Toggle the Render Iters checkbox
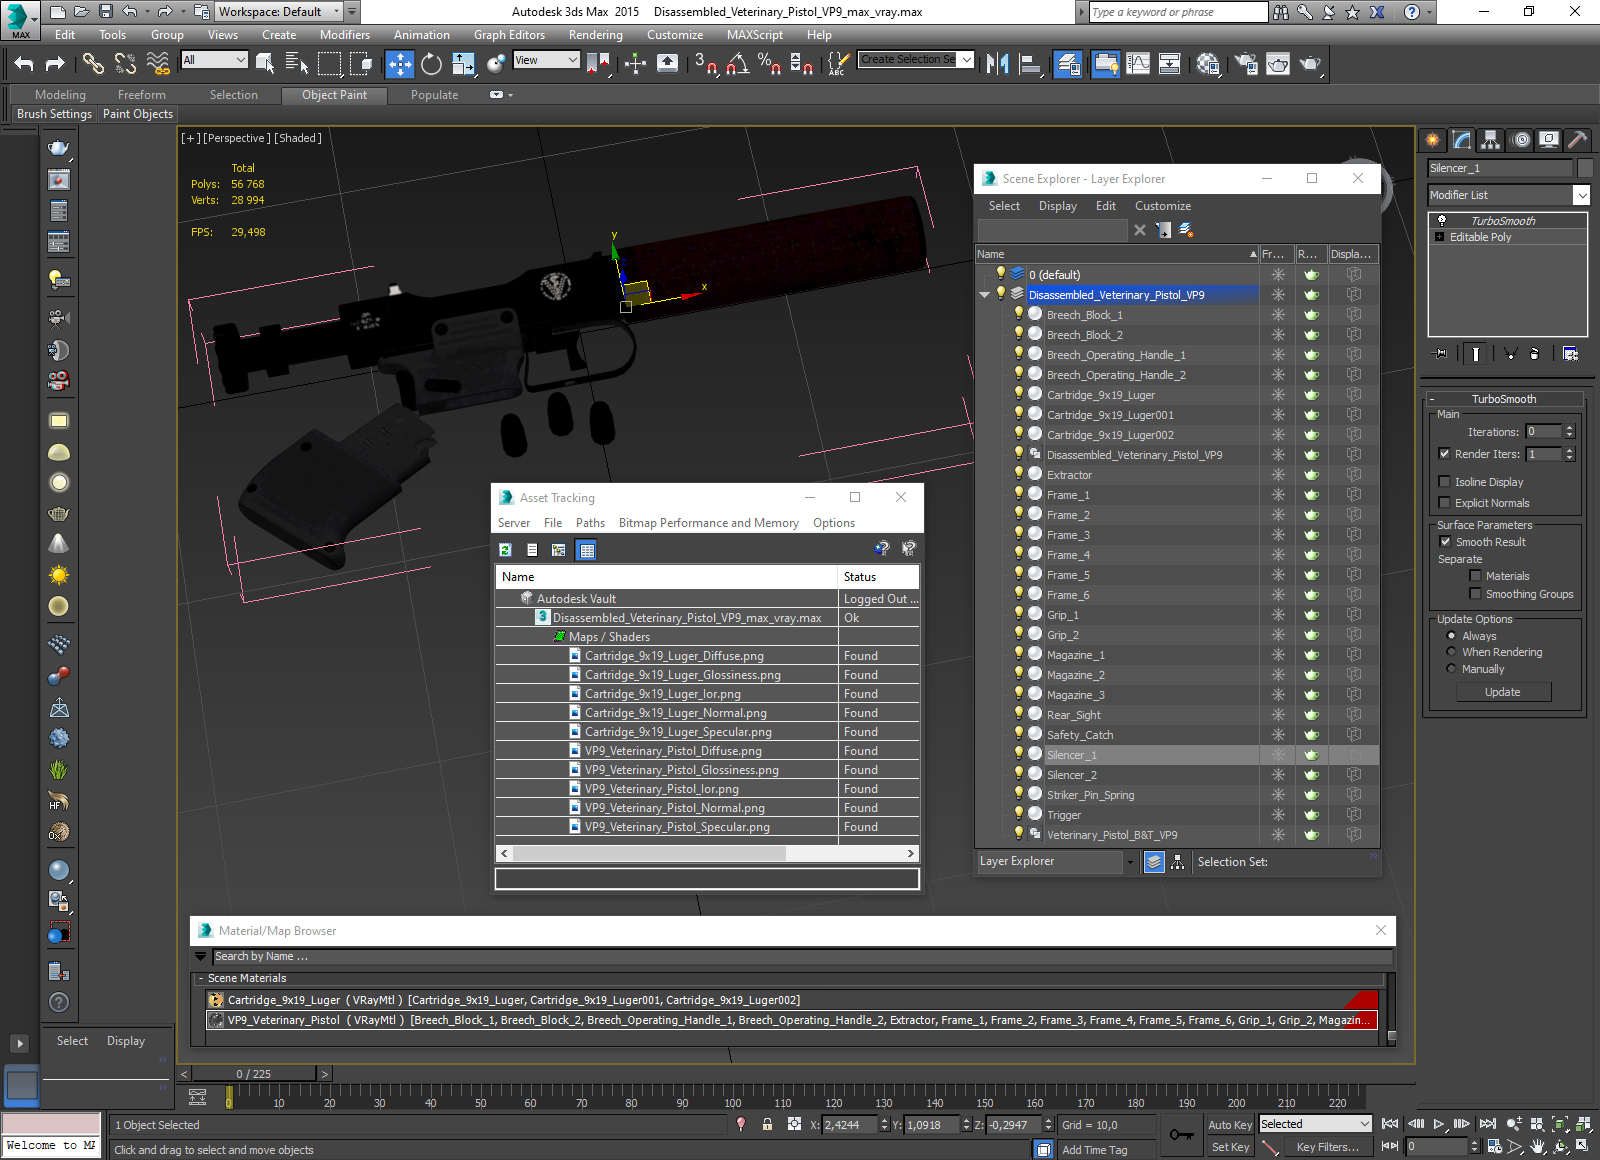The height and width of the screenshot is (1160, 1600). point(1444,454)
